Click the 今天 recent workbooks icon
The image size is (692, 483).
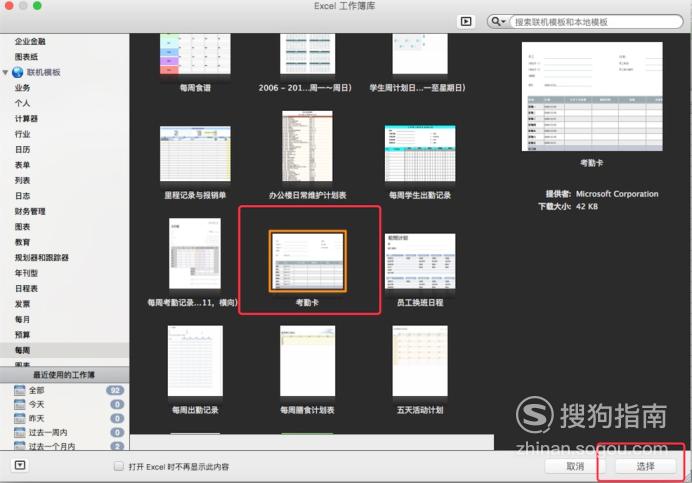(x=19, y=404)
